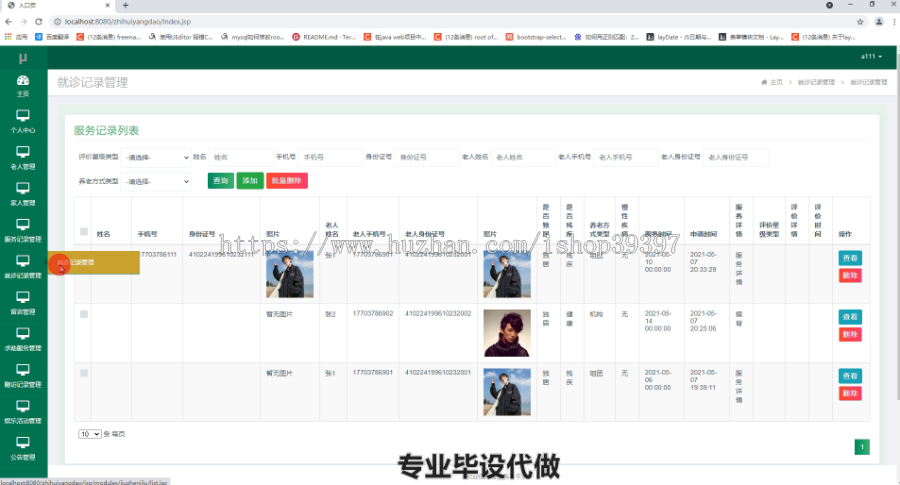This screenshot has width=900, height=485.
Task: Open the a111 user menu
Action: click(871, 56)
